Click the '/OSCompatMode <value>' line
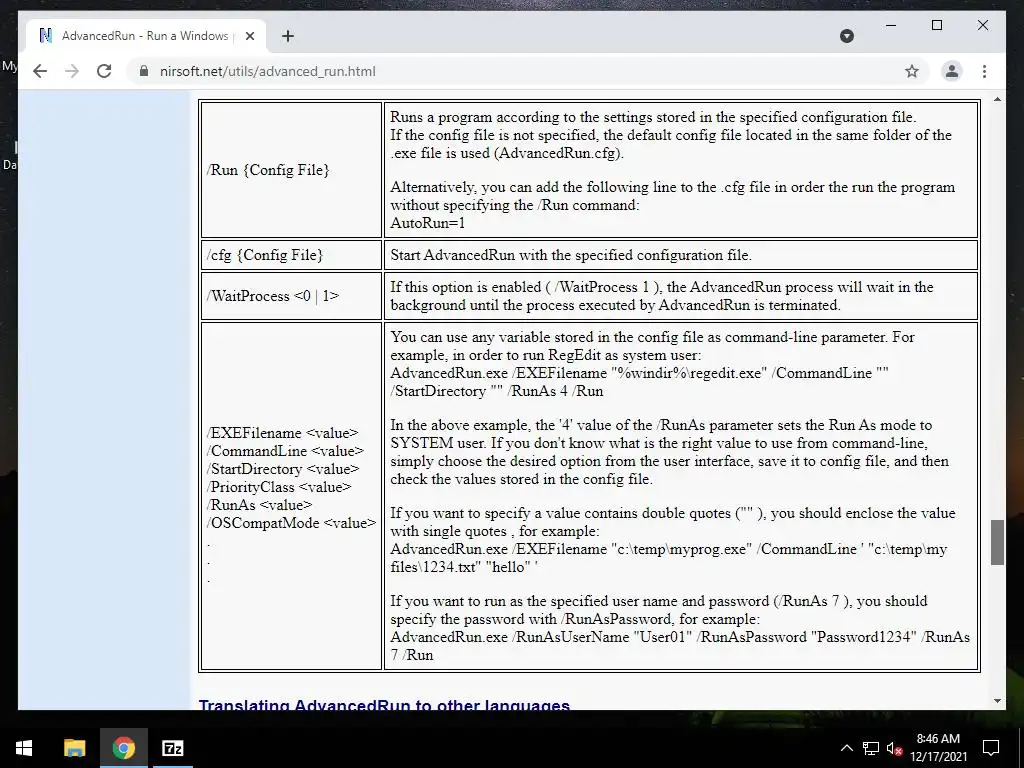The image size is (1024, 768). pos(291,523)
